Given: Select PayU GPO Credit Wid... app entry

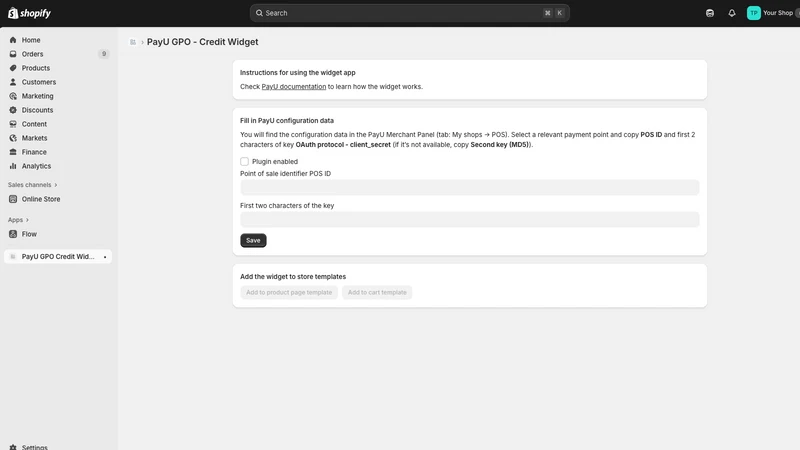Looking at the screenshot, I should [x=58, y=257].
